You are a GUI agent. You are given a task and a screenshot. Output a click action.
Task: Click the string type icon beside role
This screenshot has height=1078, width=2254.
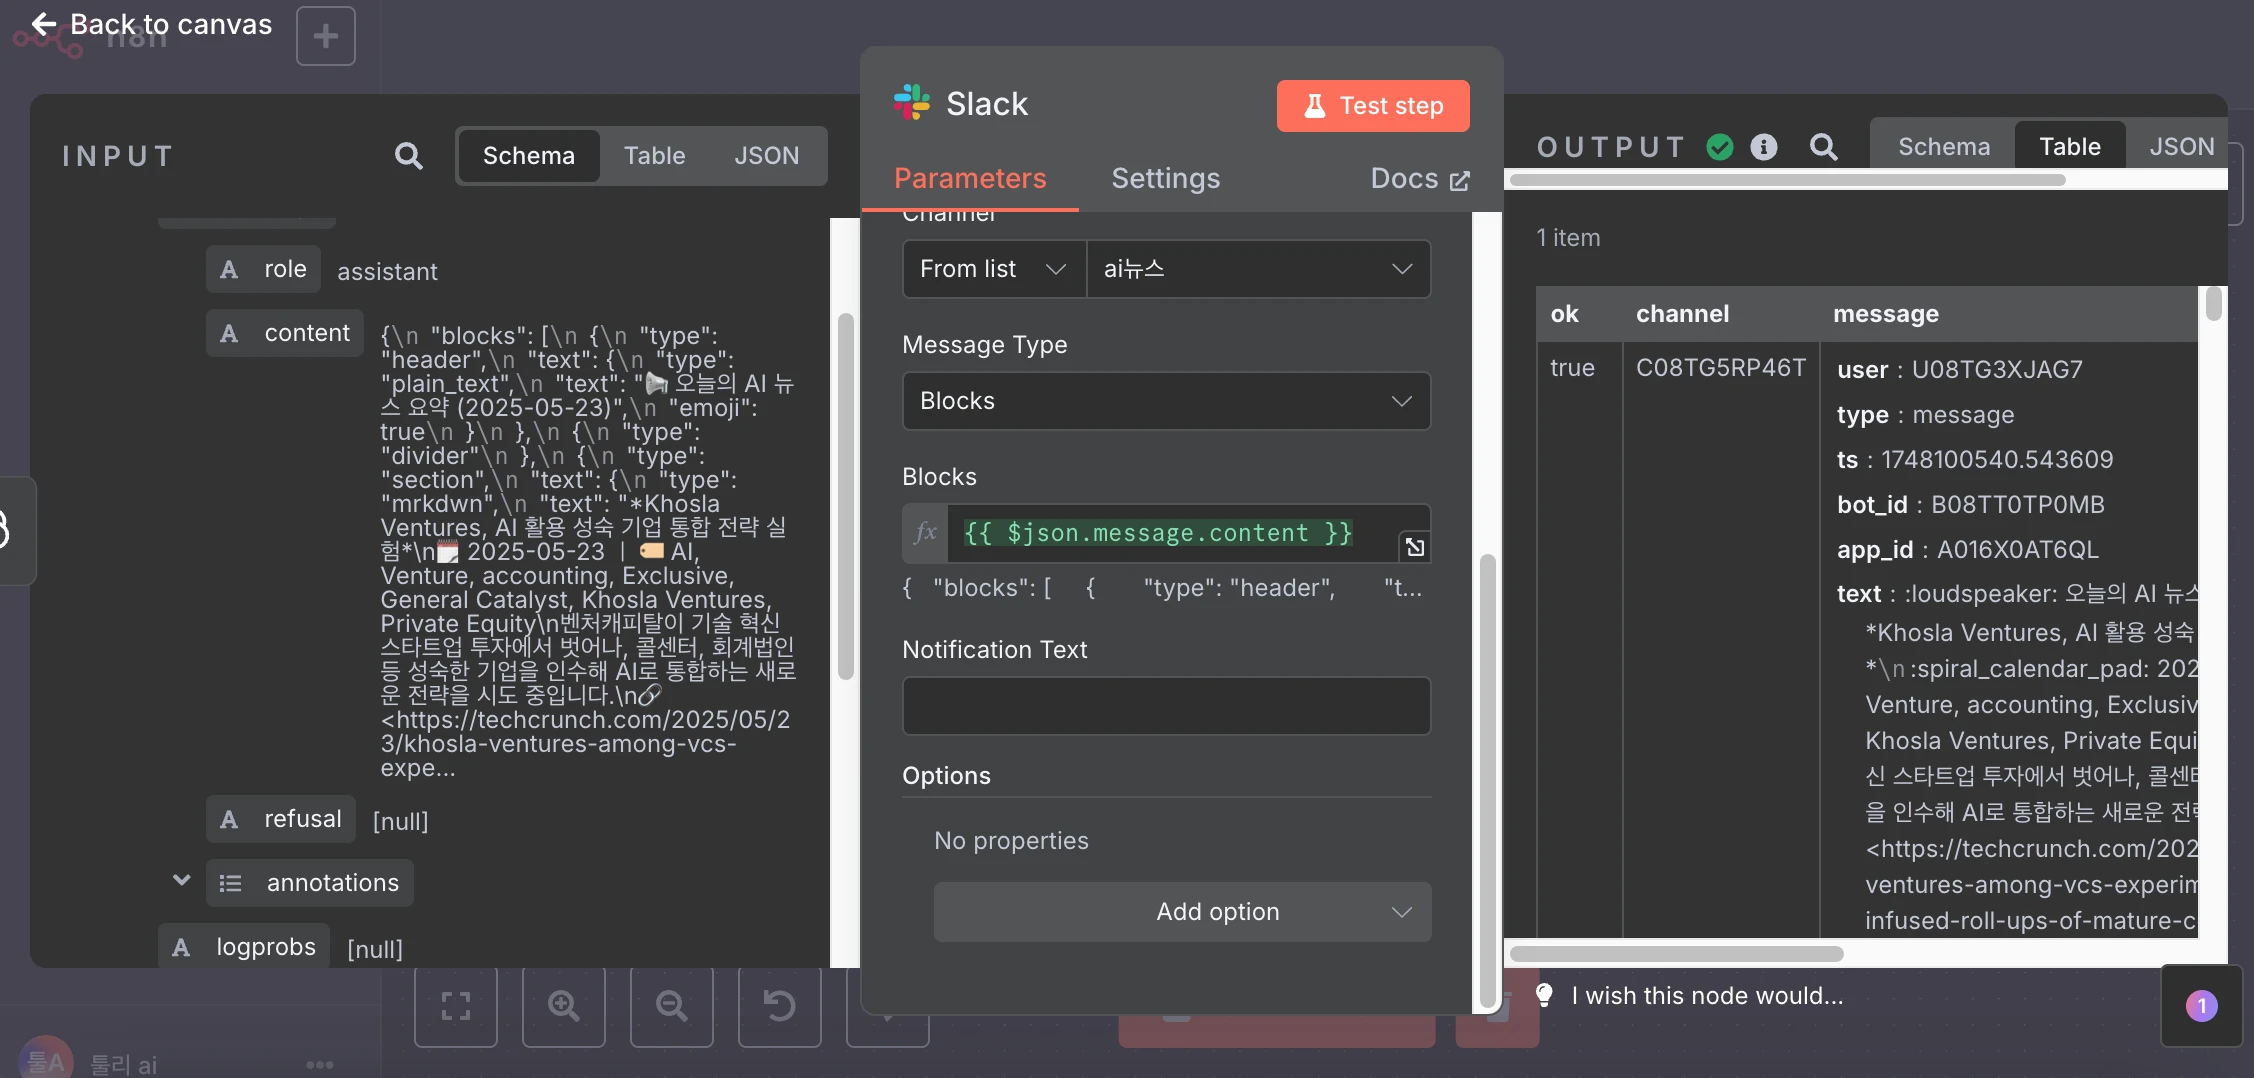(229, 270)
